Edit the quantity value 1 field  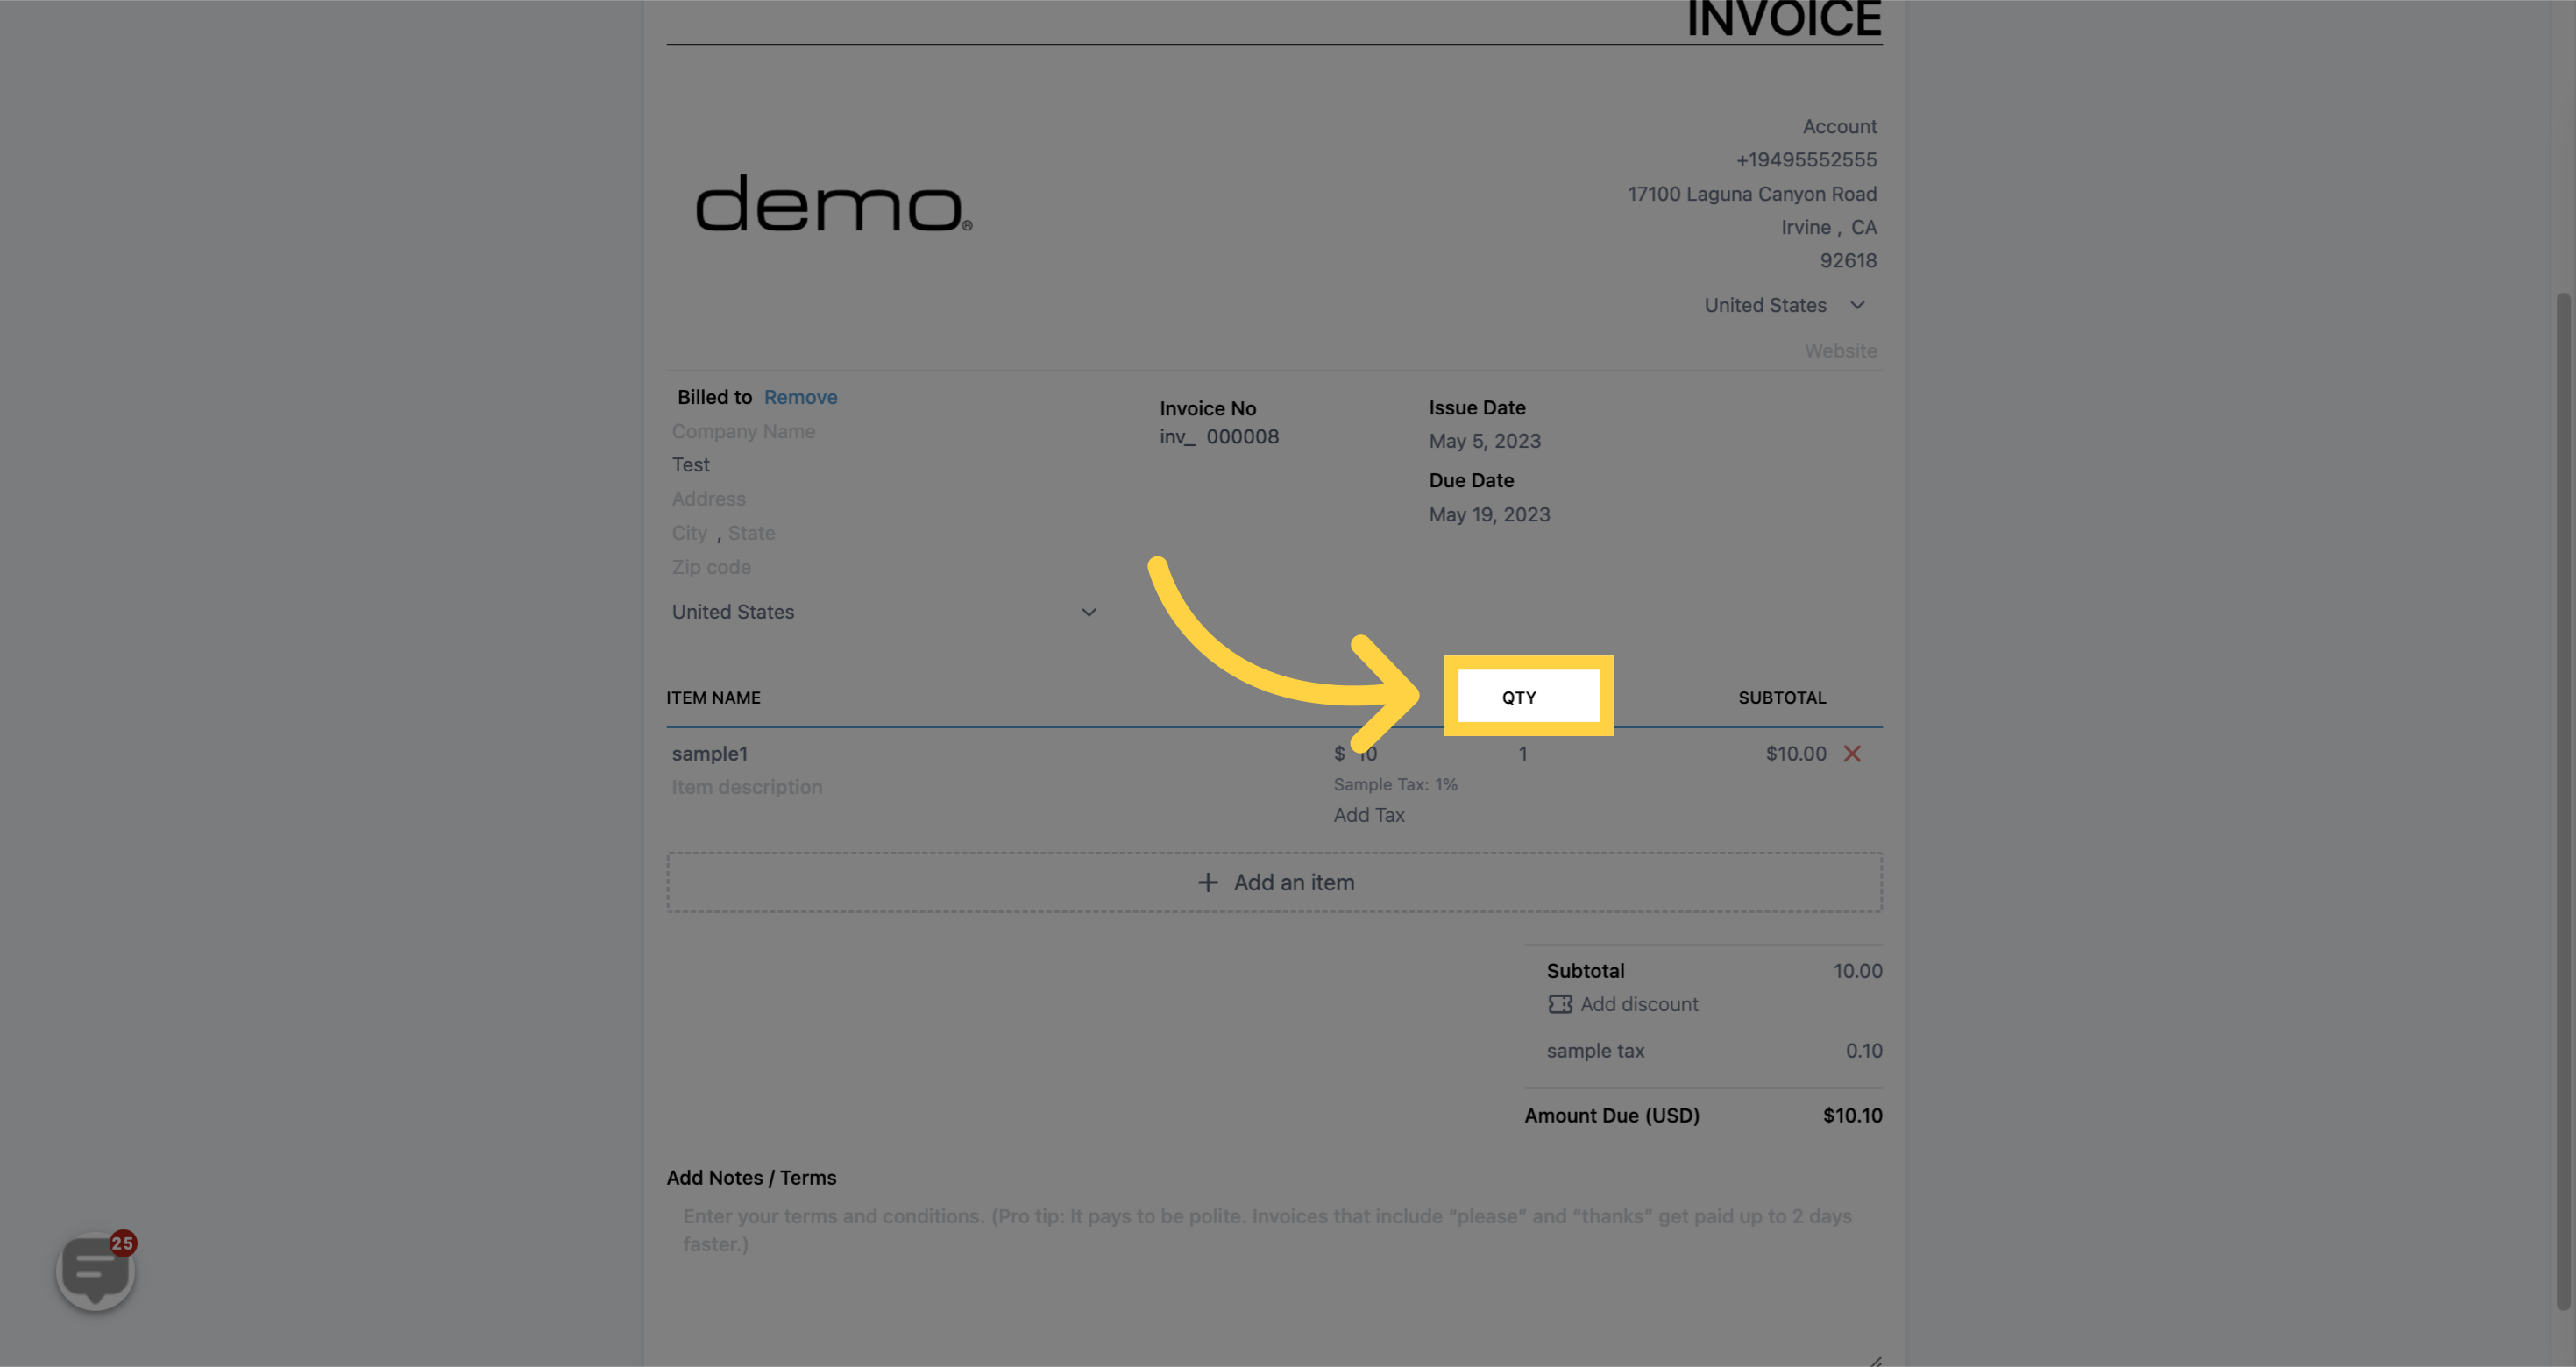pyautogui.click(x=1522, y=754)
